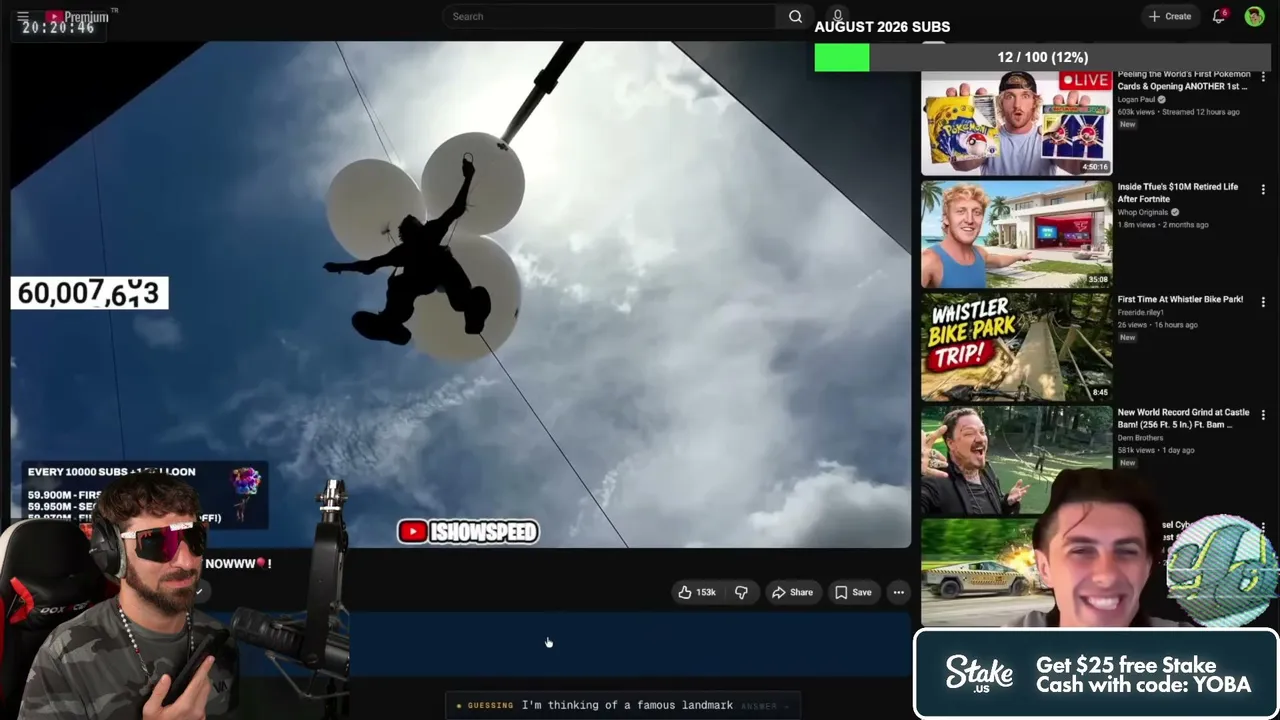Image resolution: width=1280 pixels, height=720 pixels.
Task: Open the Castle Bam grind video thumbnail
Action: pyautogui.click(x=1016, y=459)
